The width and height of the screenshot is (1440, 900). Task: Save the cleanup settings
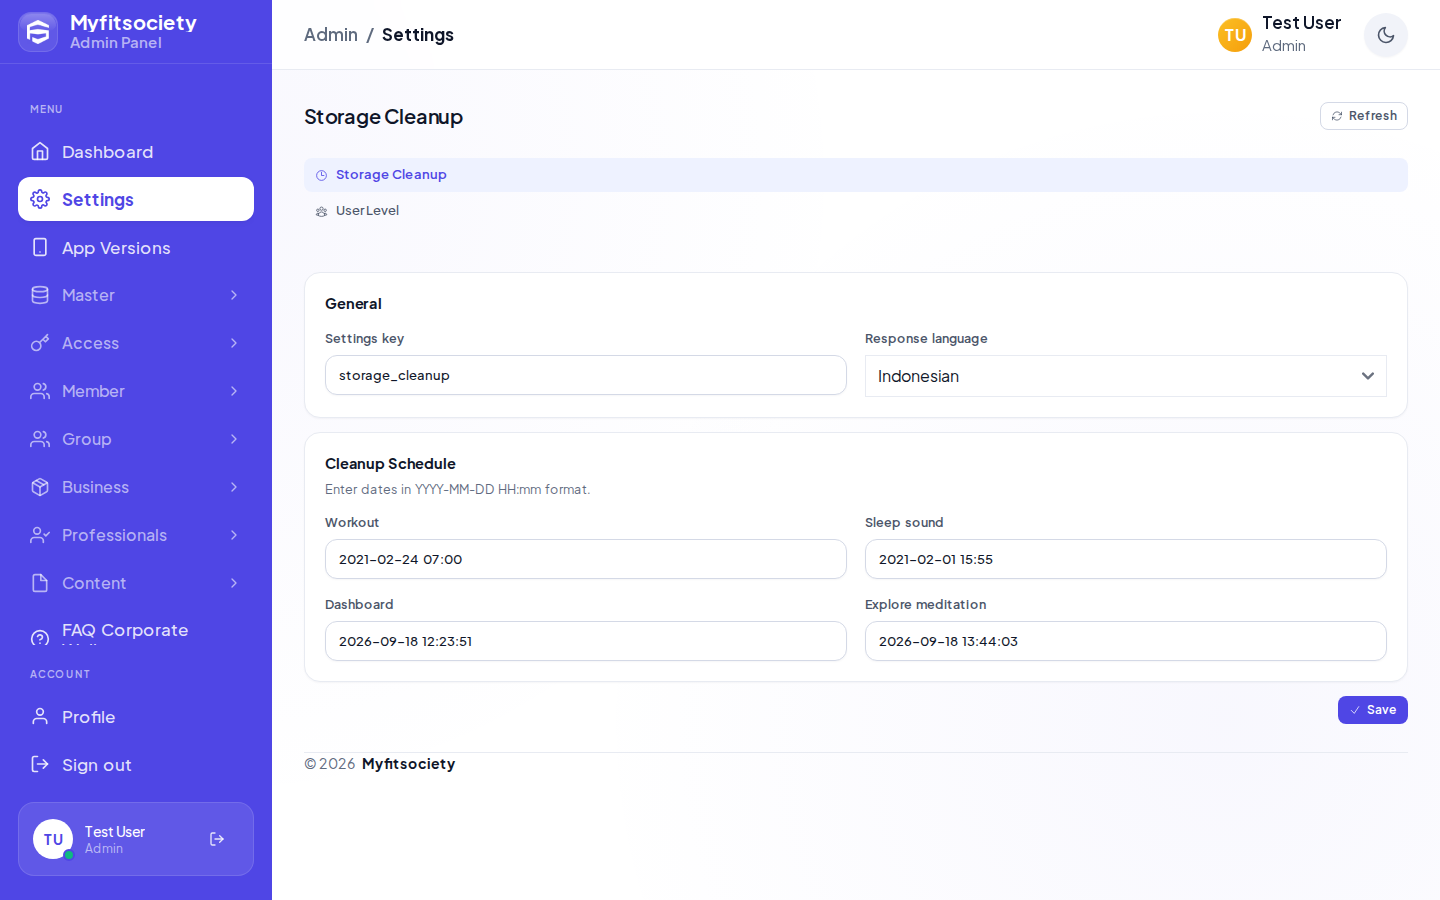(1372, 710)
